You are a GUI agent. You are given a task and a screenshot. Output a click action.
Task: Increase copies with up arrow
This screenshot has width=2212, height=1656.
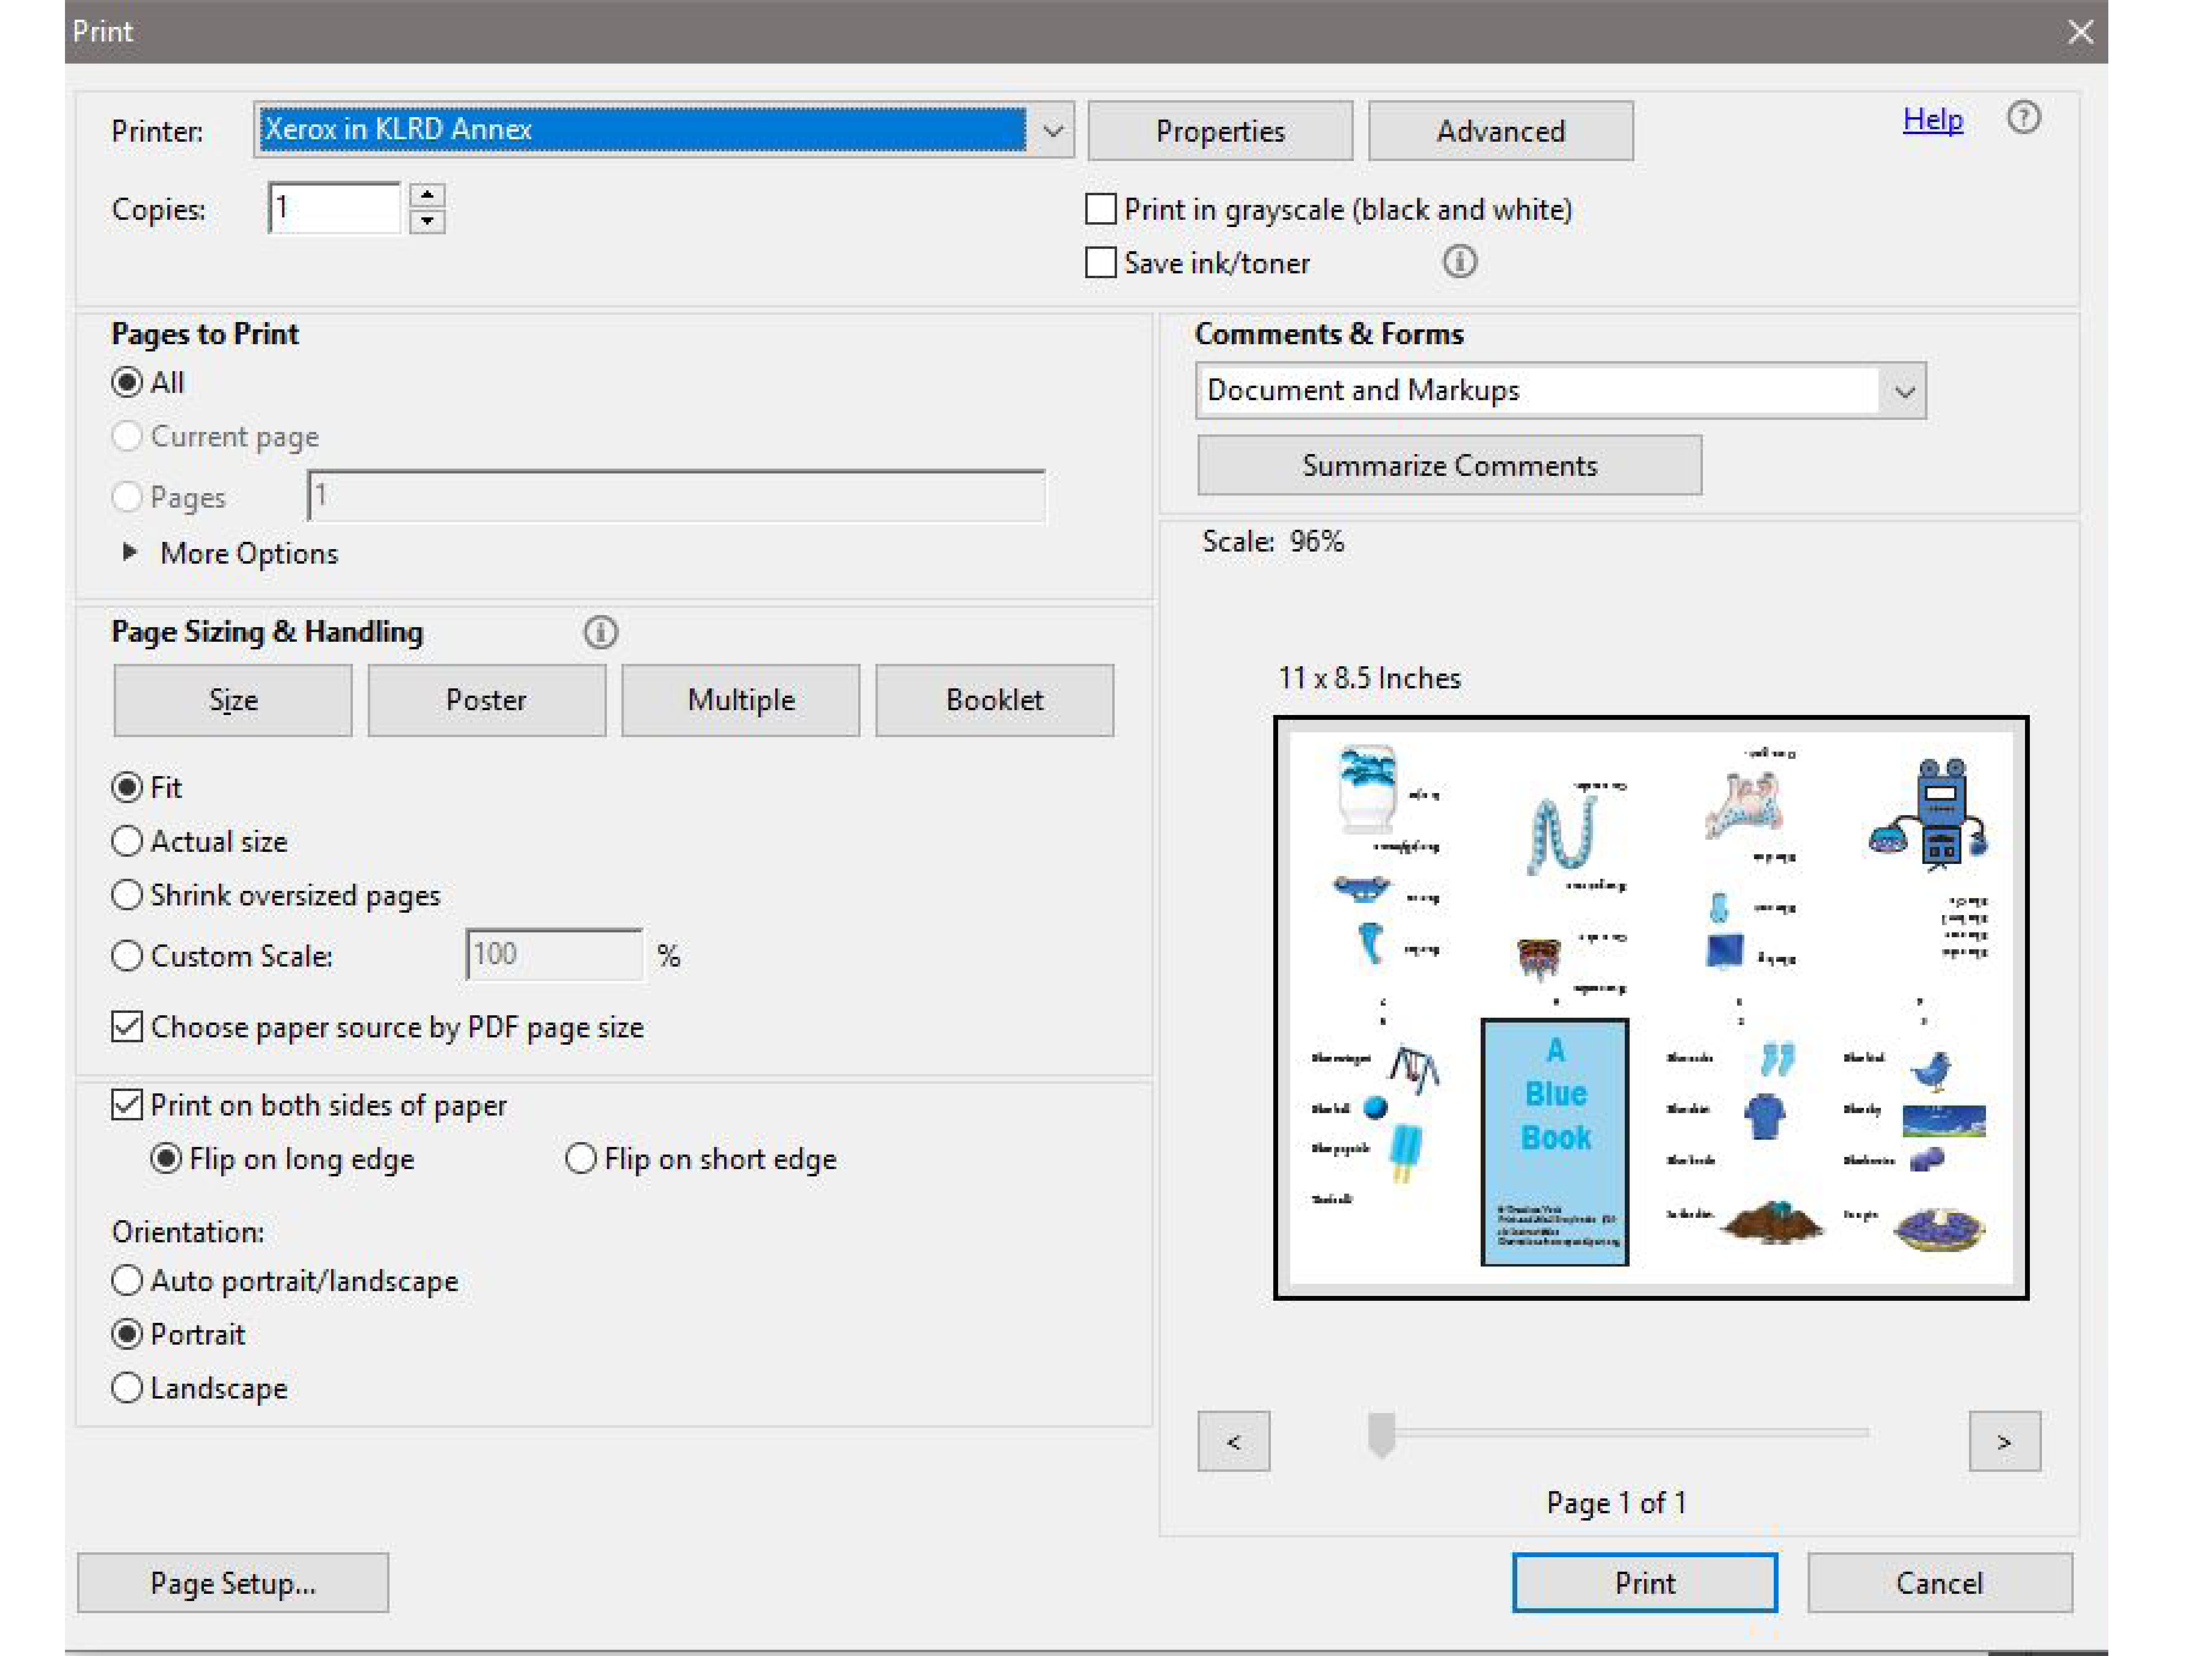click(x=427, y=195)
